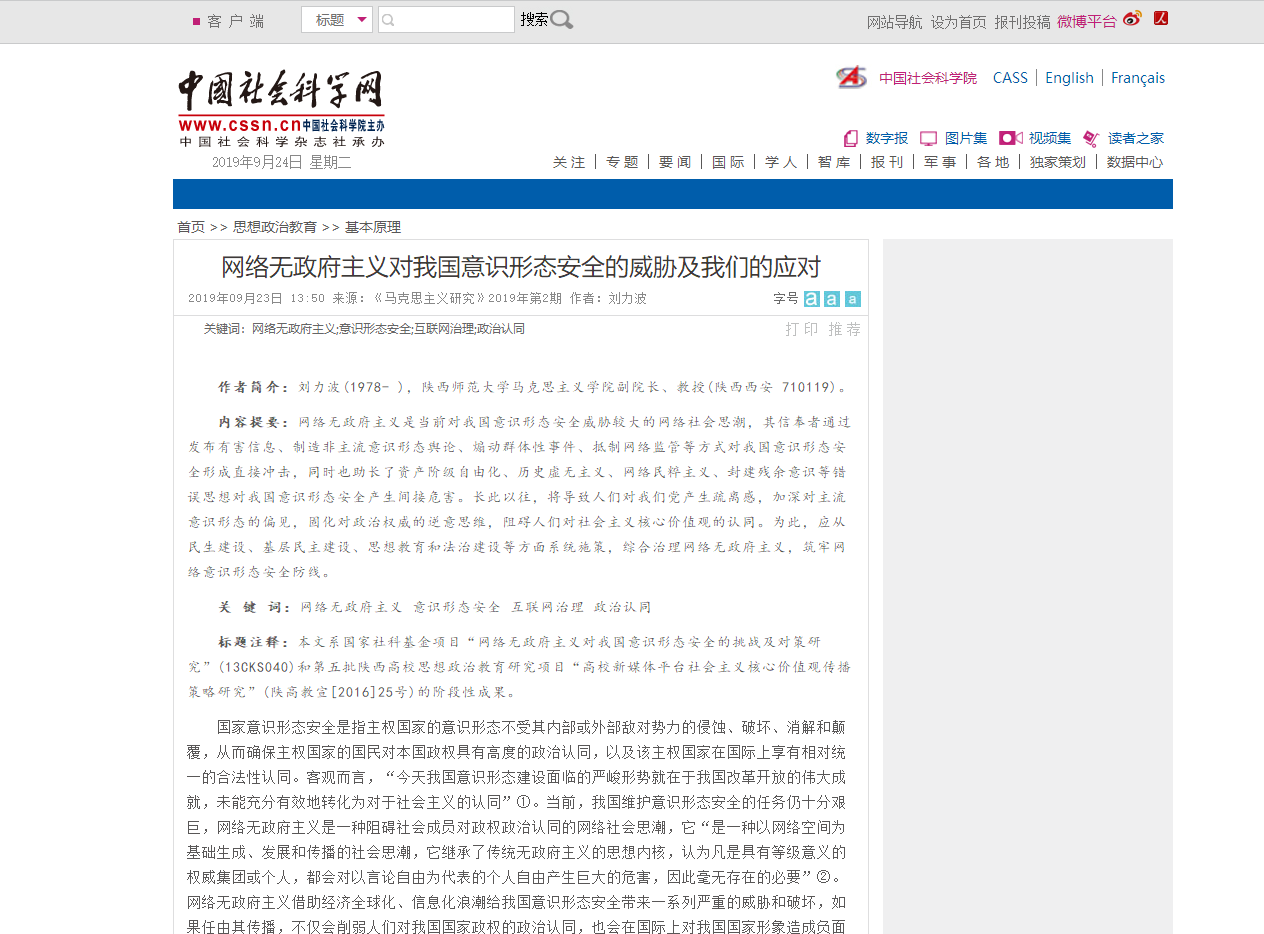
Task: Click the 打印 print link
Action: click(x=801, y=329)
